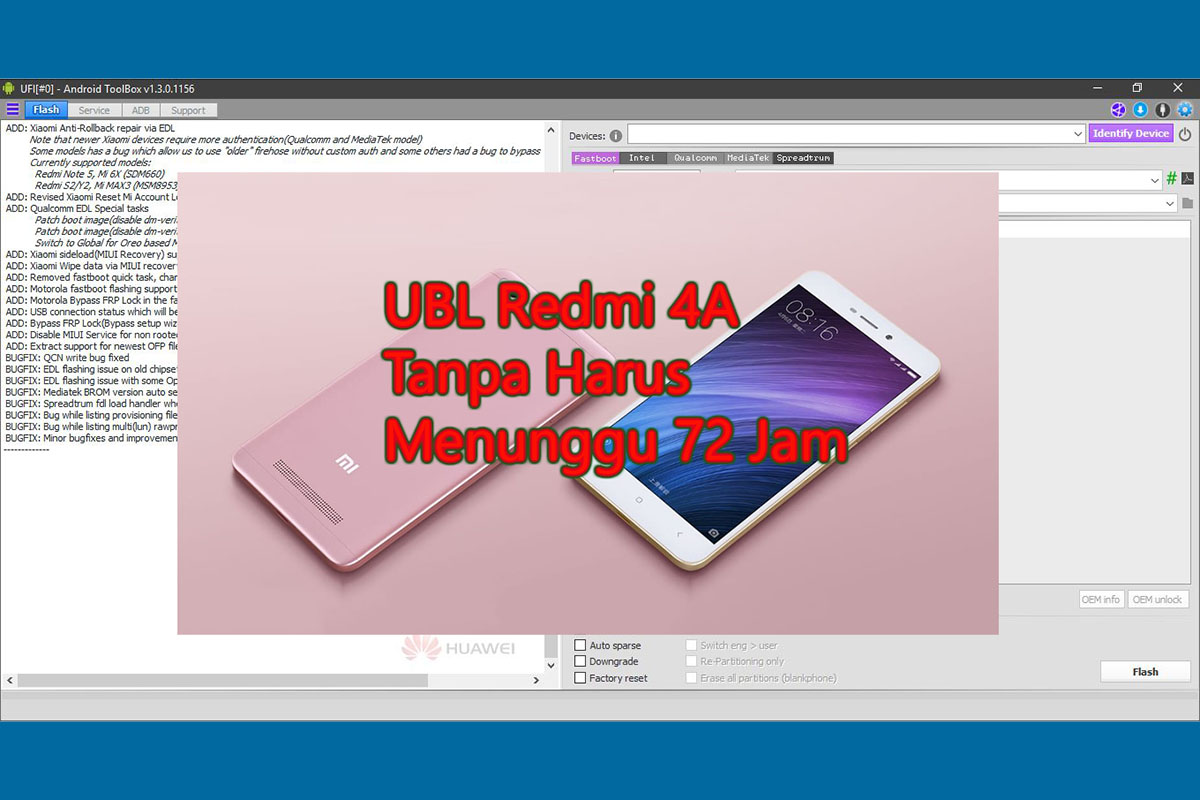The height and width of the screenshot is (800, 1200).
Task: Enable the Auto sparse checkbox
Action: (580, 645)
